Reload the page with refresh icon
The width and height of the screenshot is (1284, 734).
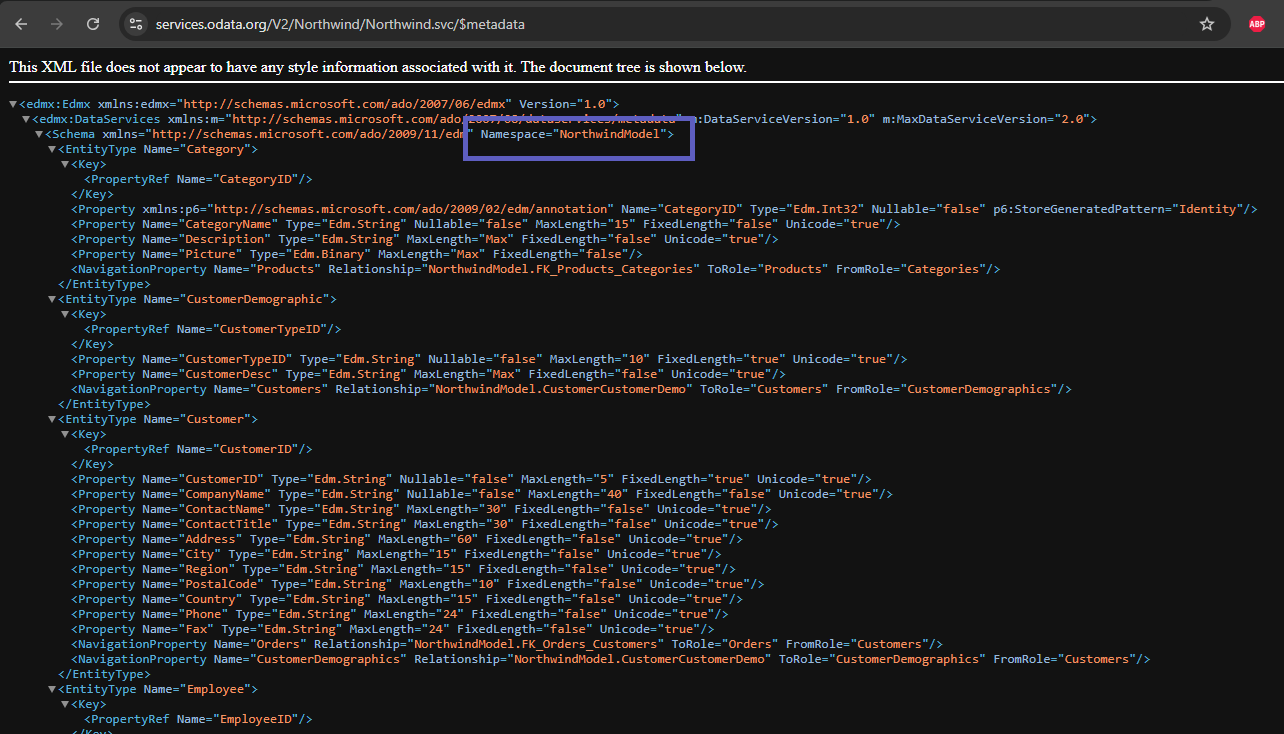[x=93, y=24]
